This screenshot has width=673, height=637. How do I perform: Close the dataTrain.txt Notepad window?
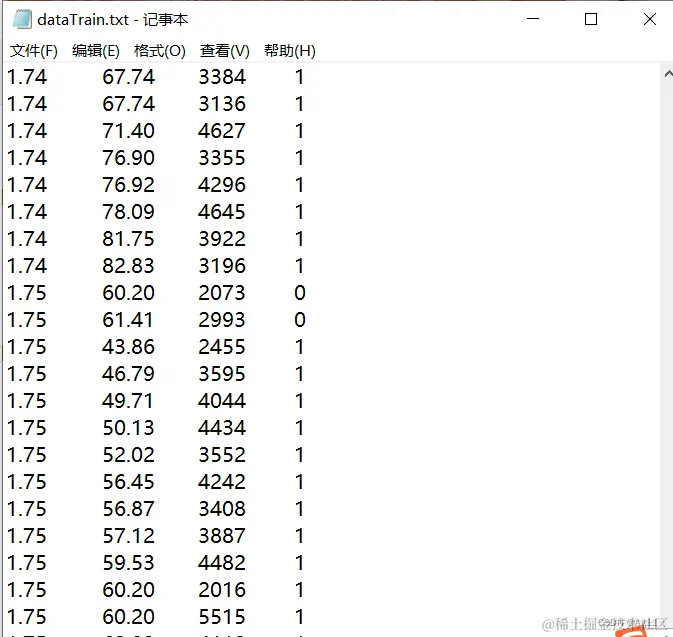click(x=650, y=19)
